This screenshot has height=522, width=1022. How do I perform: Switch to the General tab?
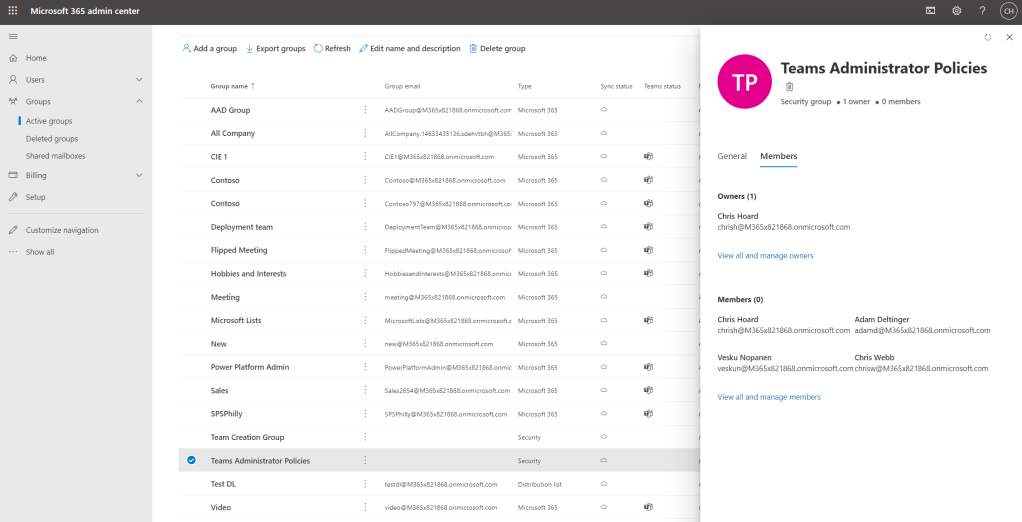point(732,157)
